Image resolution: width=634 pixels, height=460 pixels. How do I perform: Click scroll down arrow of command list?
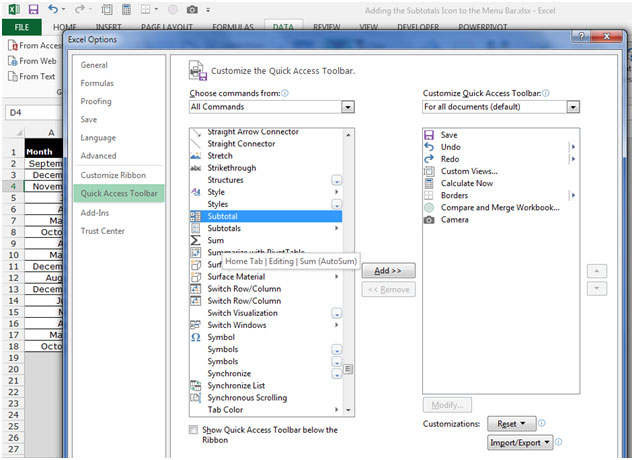pos(348,410)
